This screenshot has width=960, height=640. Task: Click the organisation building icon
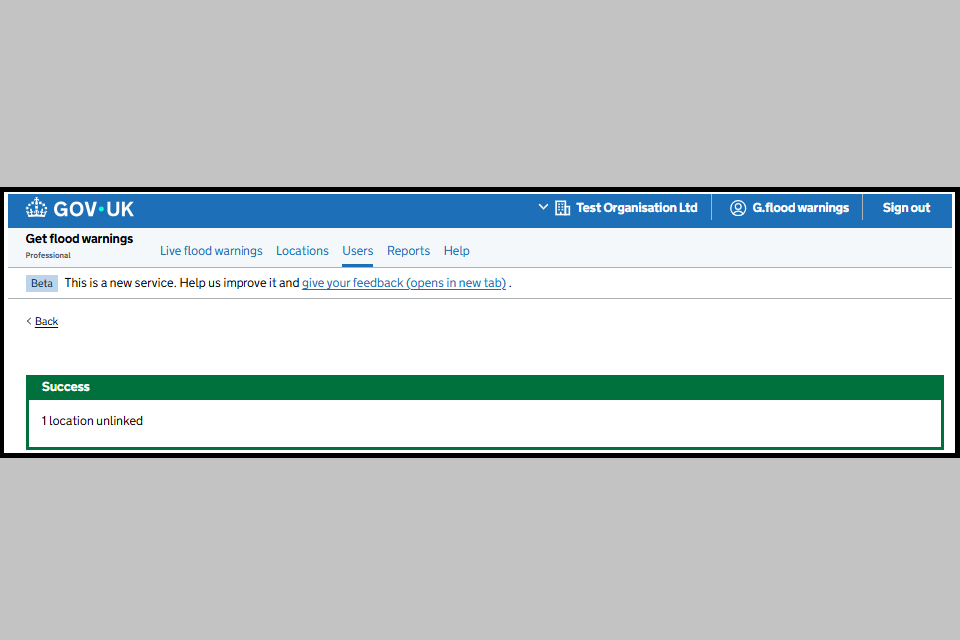pos(562,208)
